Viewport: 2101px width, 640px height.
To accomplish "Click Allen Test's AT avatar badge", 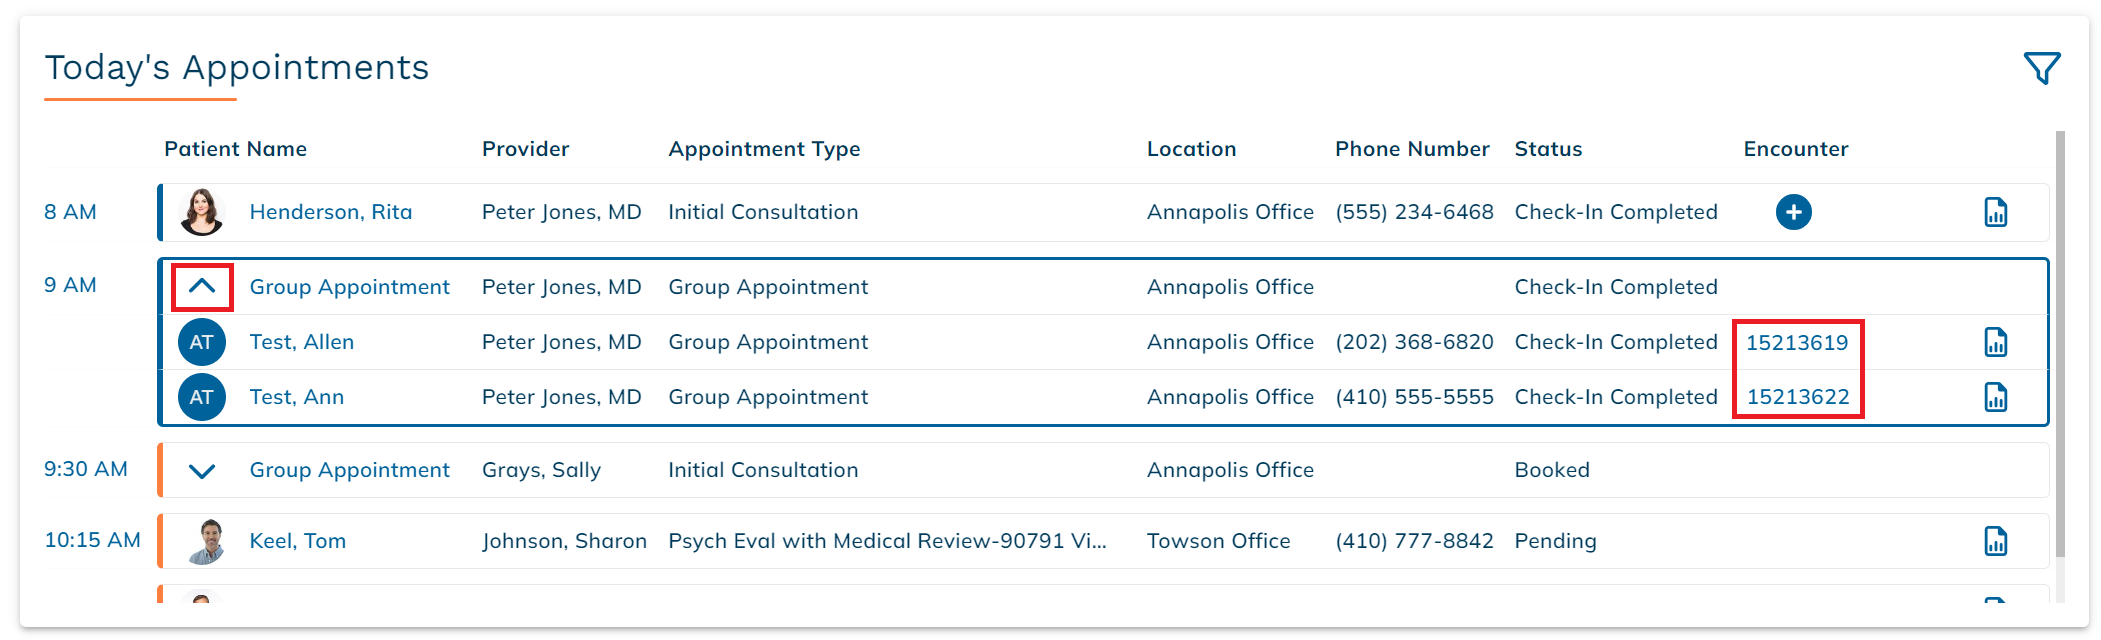I will point(201,342).
